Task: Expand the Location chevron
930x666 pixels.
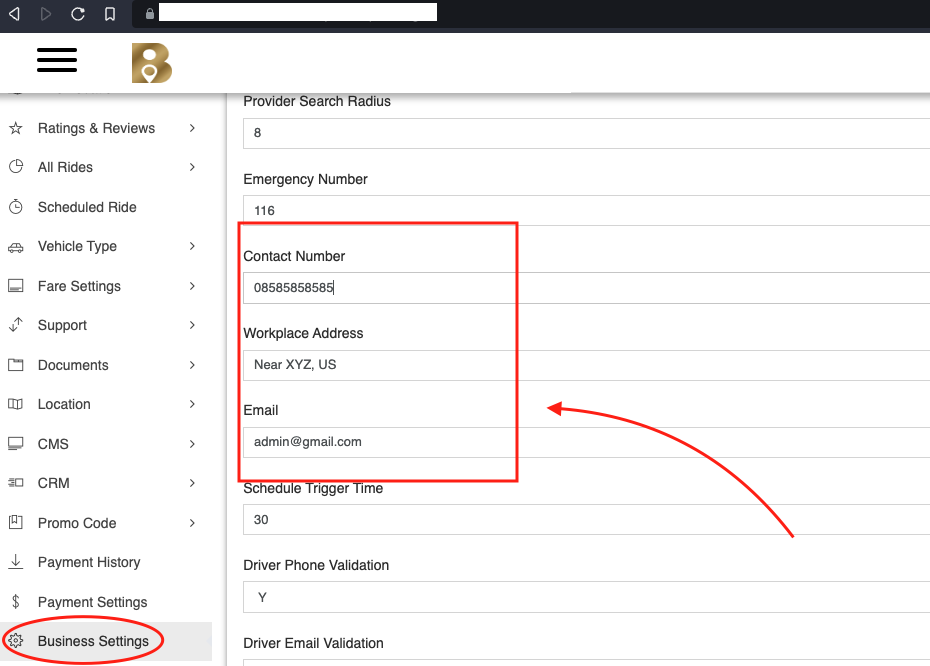Action: [x=192, y=404]
